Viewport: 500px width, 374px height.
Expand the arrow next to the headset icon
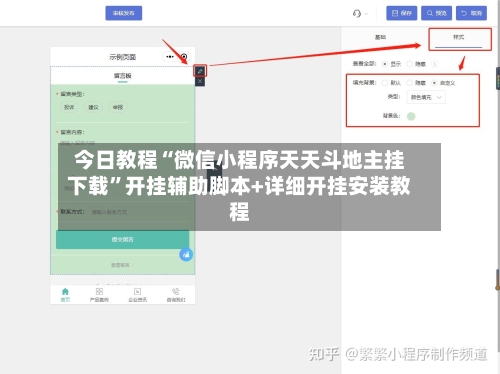tap(366, 14)
